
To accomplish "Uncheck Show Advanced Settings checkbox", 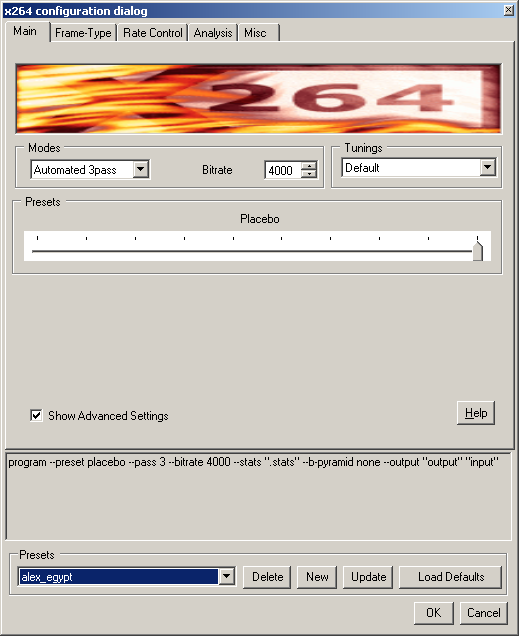I will click(36, 415).
